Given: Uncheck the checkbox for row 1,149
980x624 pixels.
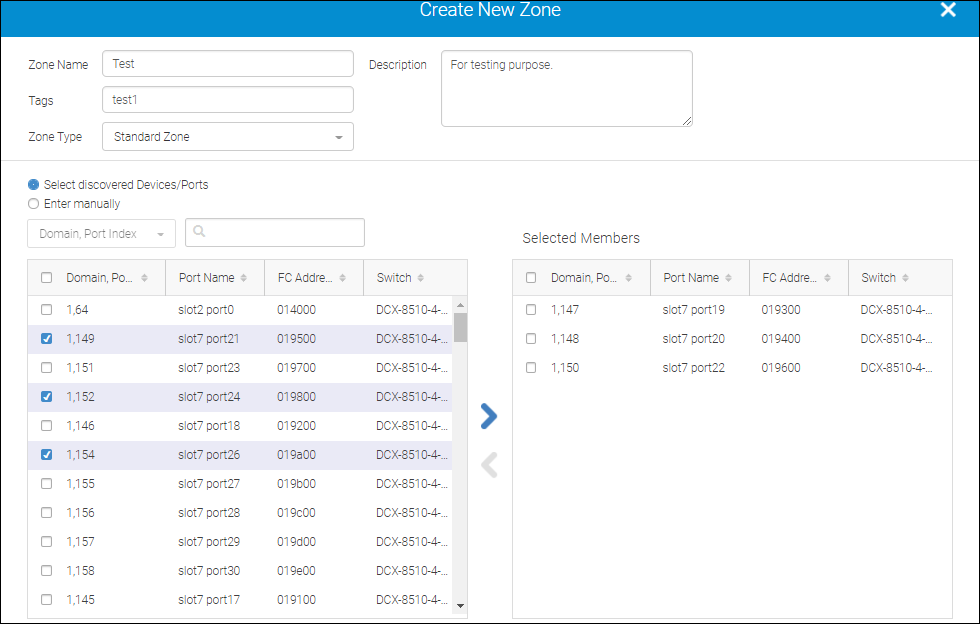Looking at the screenshot, I should [x=45, y=339].
